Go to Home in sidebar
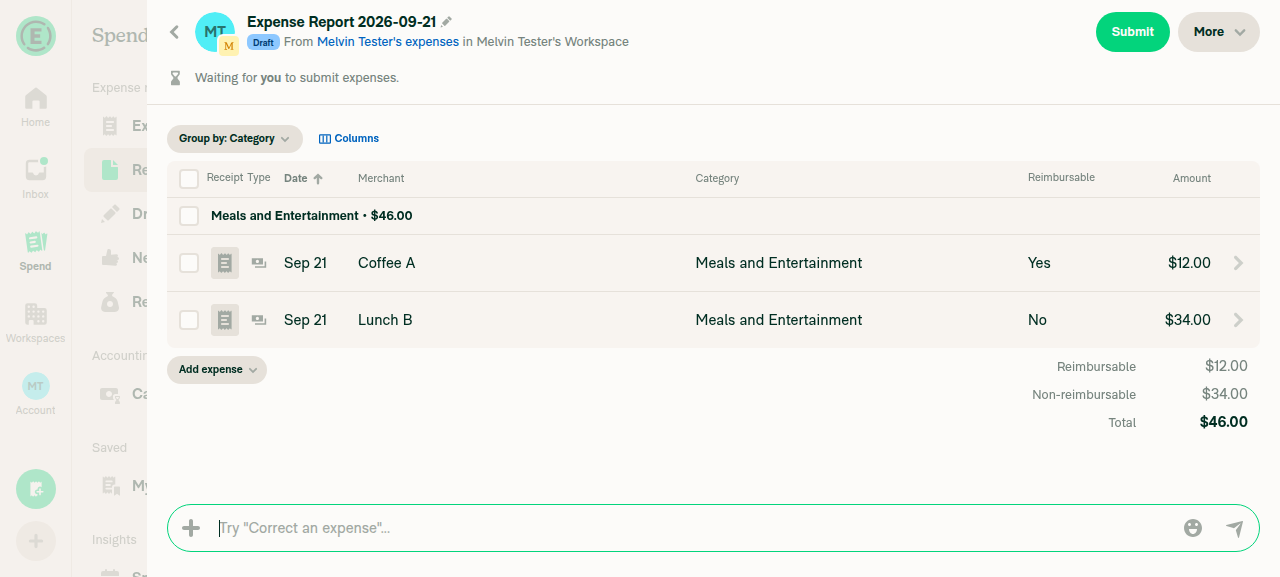The image size is (1280, 577). (36, 107)
